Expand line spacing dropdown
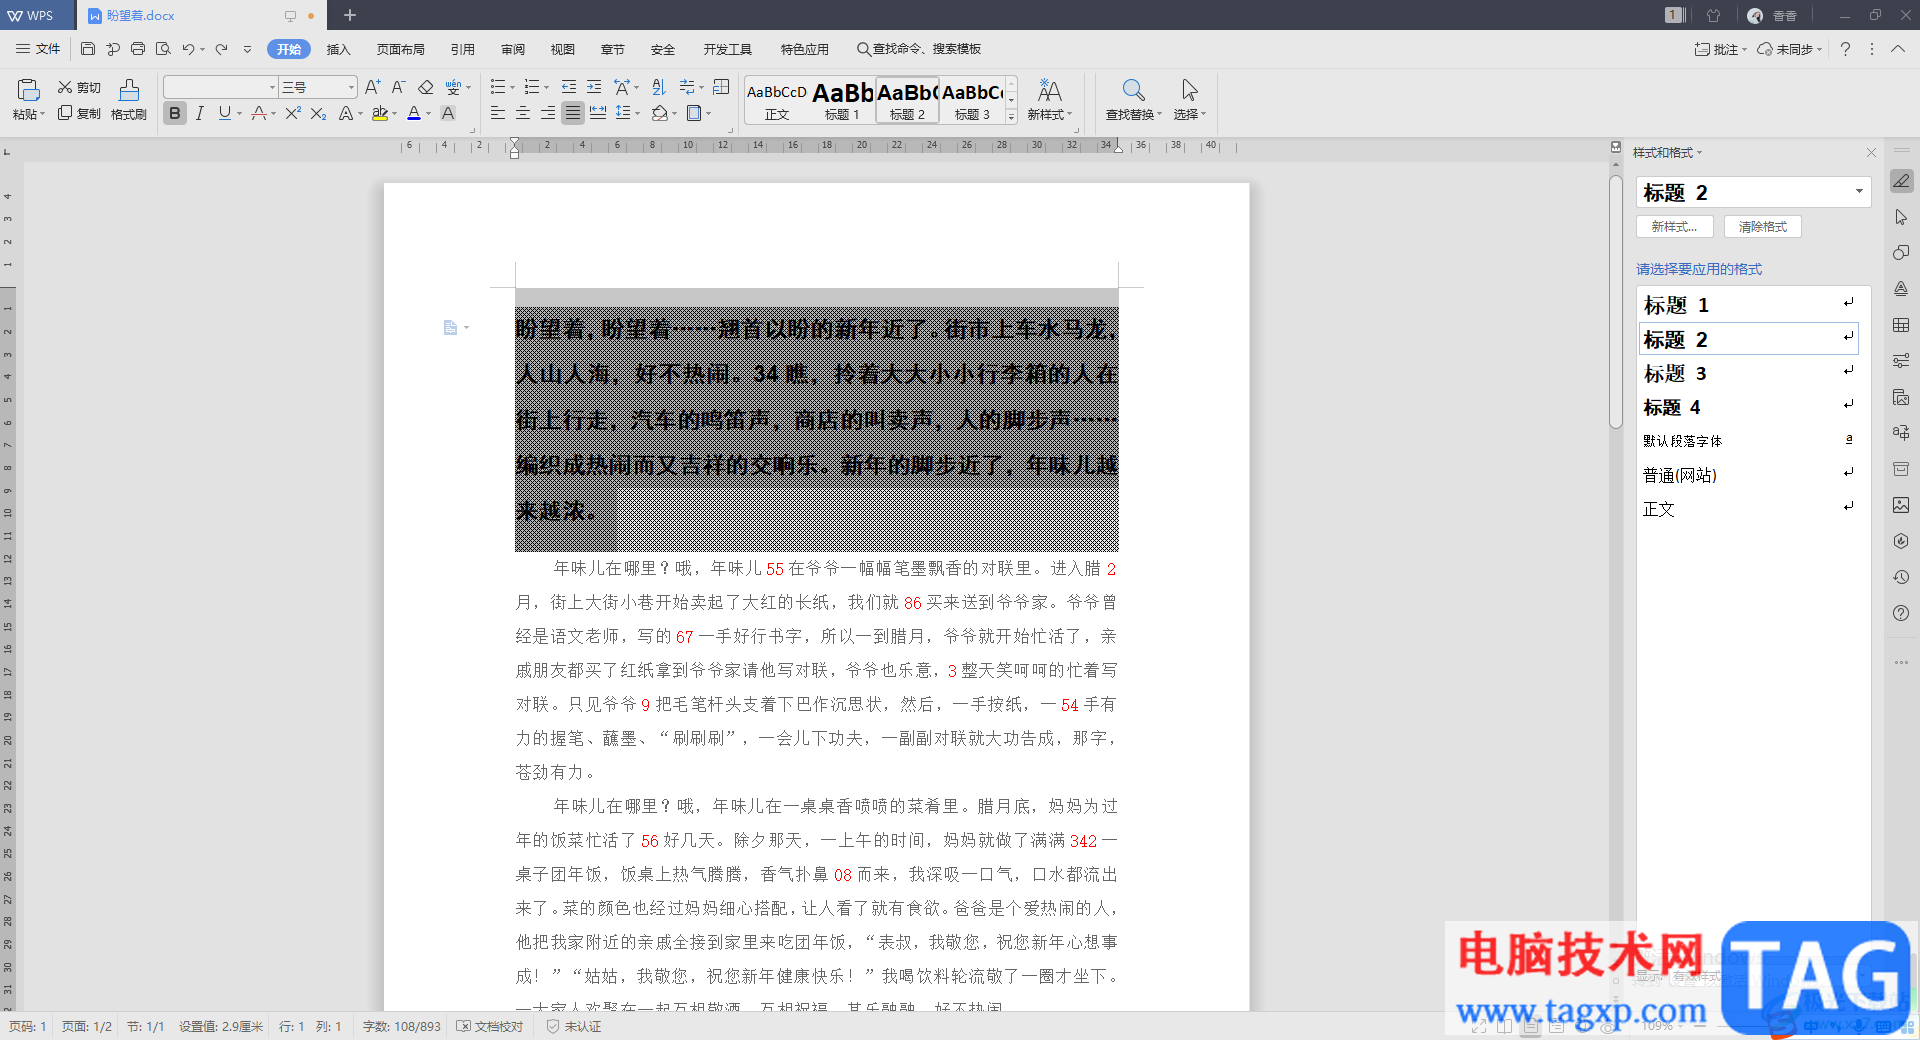Image resolution: width=1920 pixels, height=1040 pixels. point(637,113)
